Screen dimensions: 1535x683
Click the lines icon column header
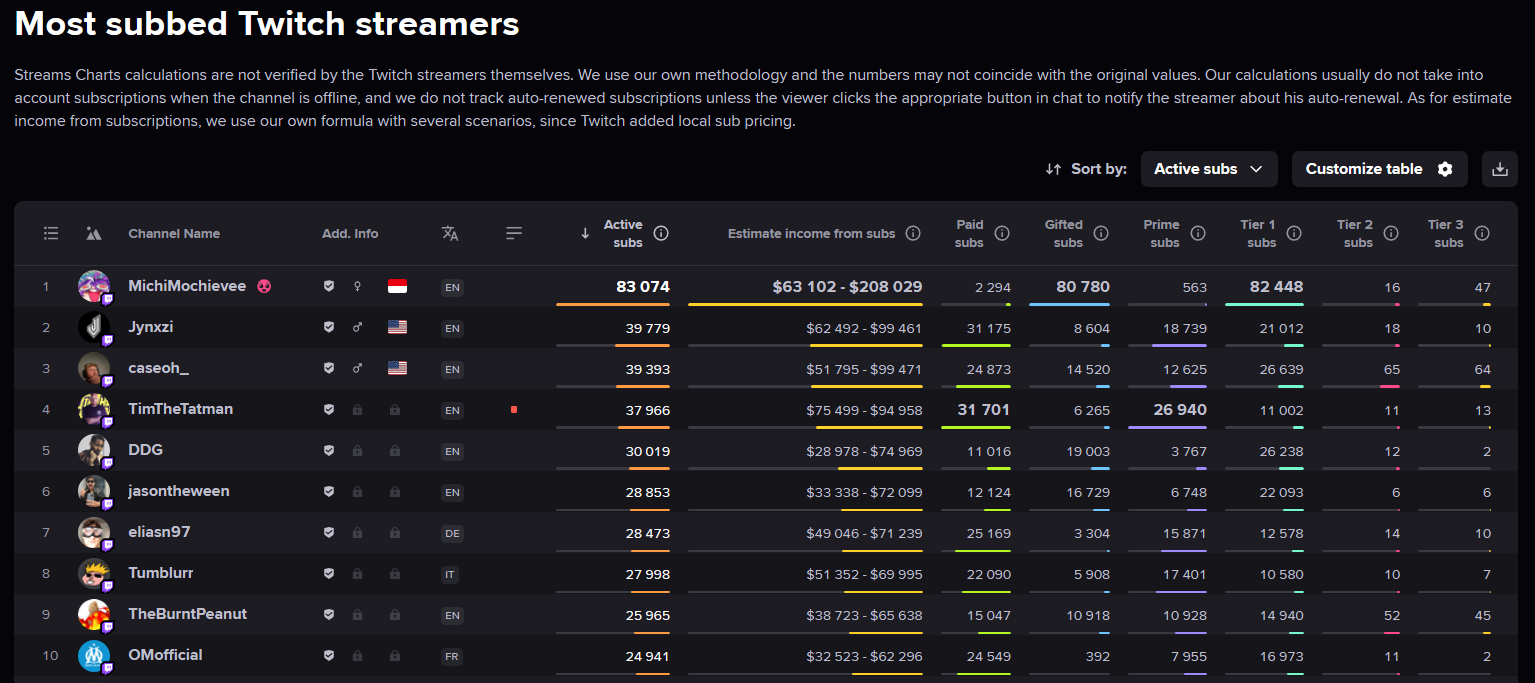(x=514, y=233)
